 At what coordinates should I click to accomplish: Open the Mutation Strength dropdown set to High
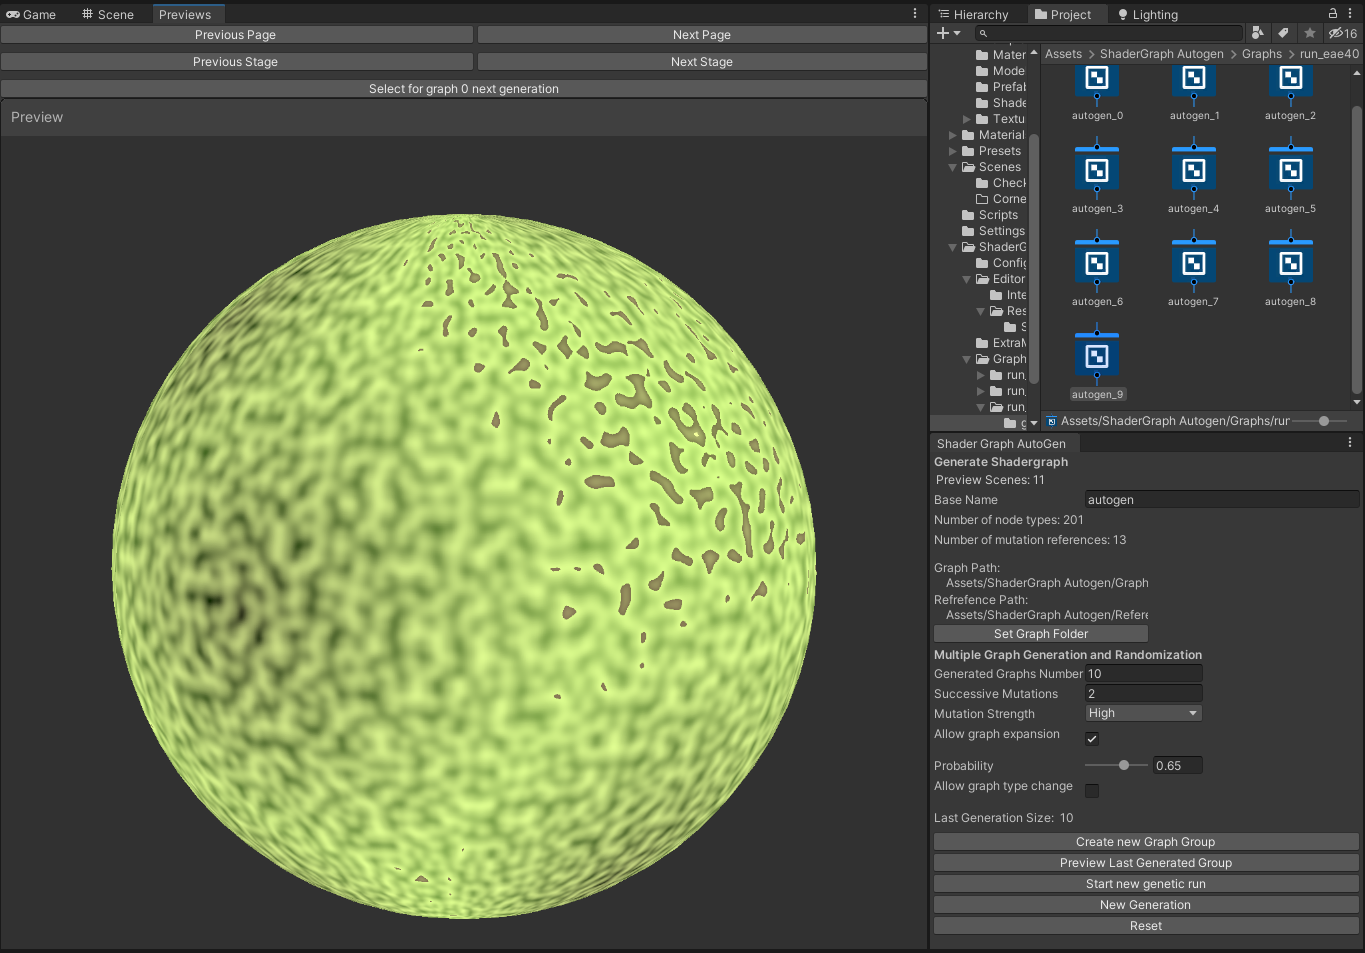(x=1143, y=713)
